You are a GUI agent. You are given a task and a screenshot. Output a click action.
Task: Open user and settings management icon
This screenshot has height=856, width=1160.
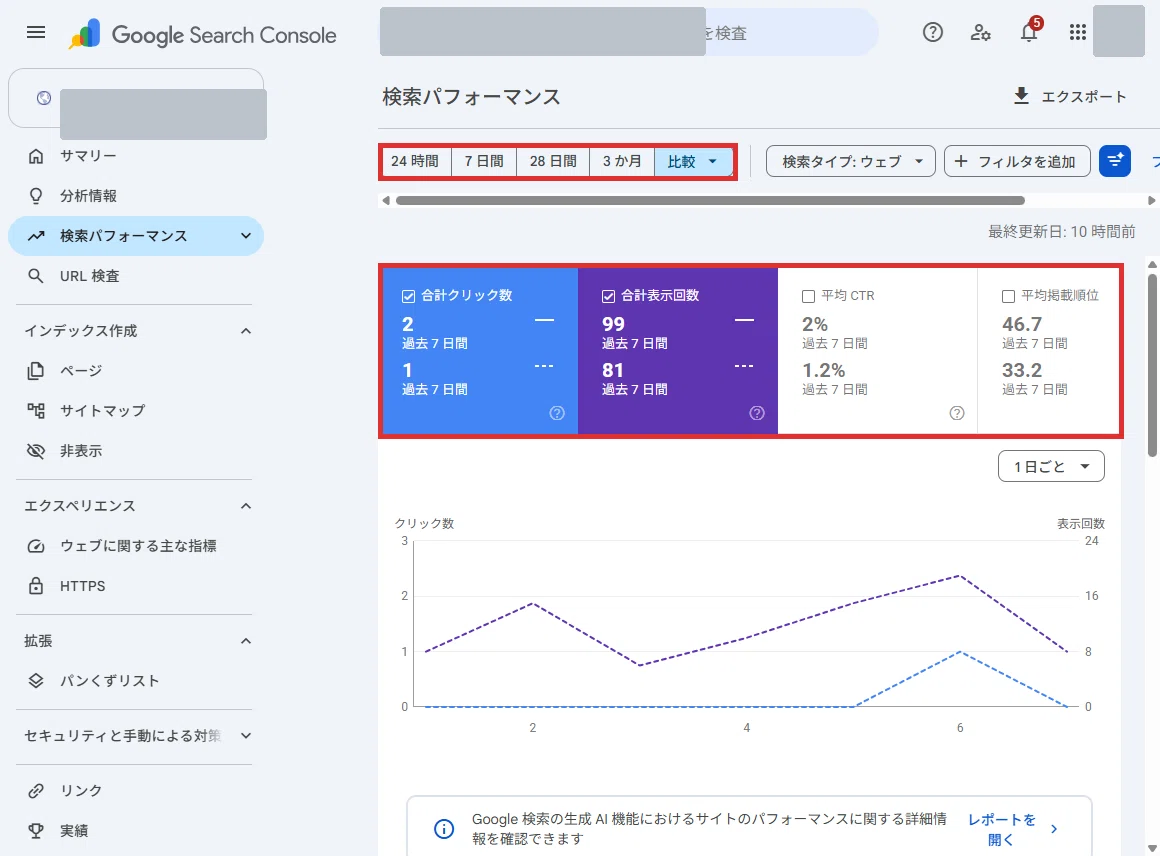(x=980, y=33)
